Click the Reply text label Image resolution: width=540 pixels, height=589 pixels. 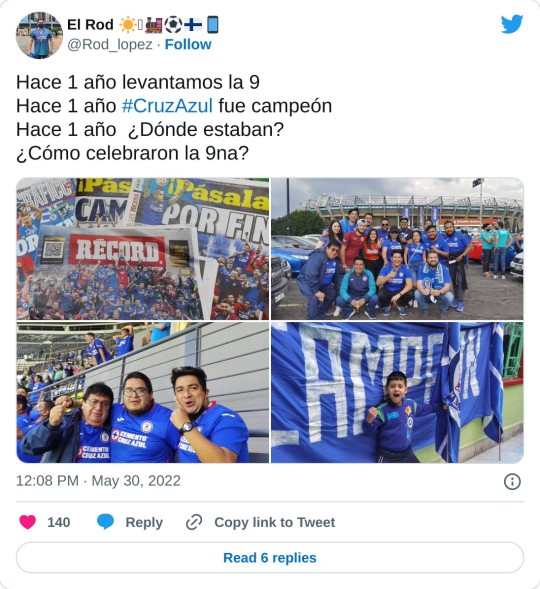(x=144, y=522)
